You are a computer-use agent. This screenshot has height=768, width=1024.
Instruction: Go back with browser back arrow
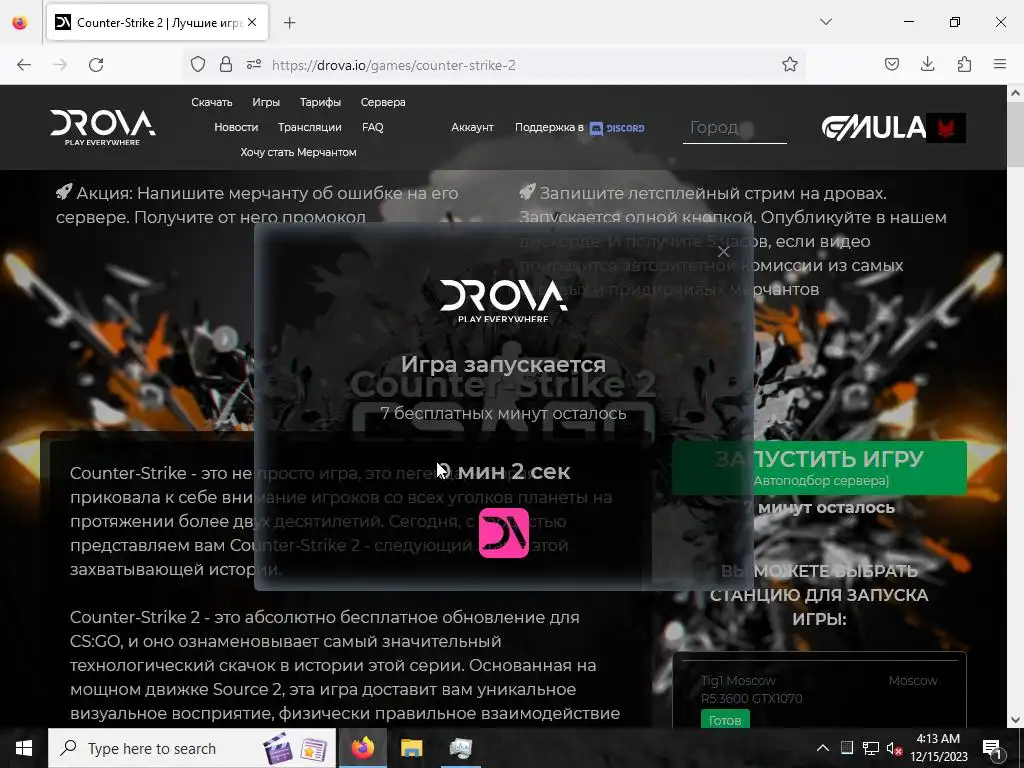pos(24,65)
